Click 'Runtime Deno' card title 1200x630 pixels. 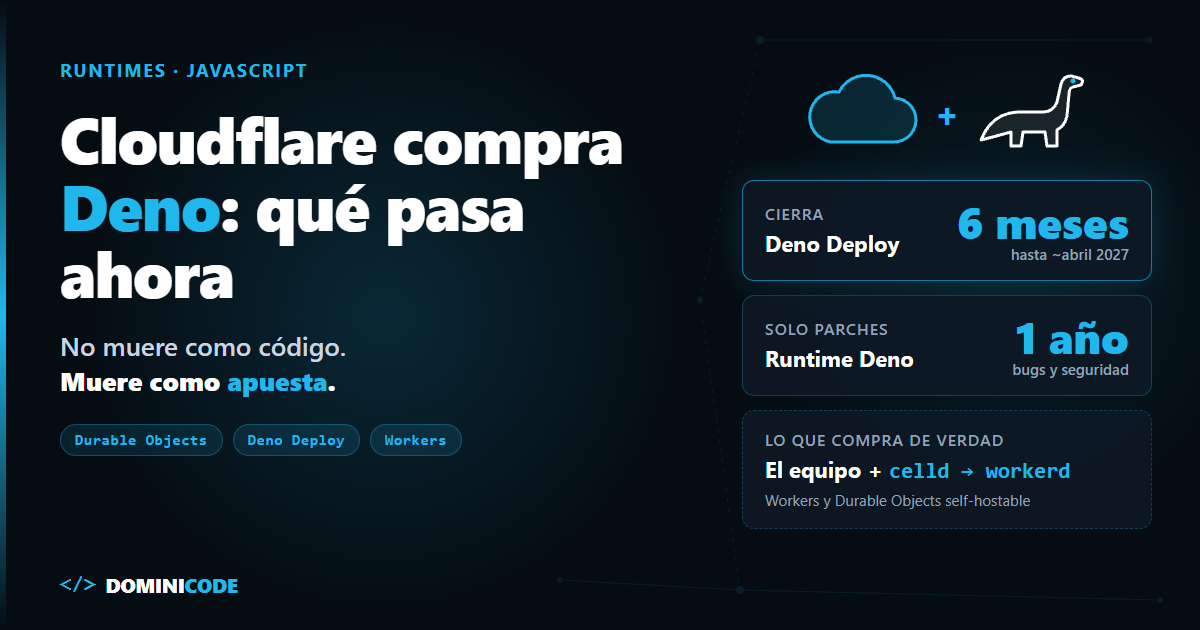pos(839,360)
